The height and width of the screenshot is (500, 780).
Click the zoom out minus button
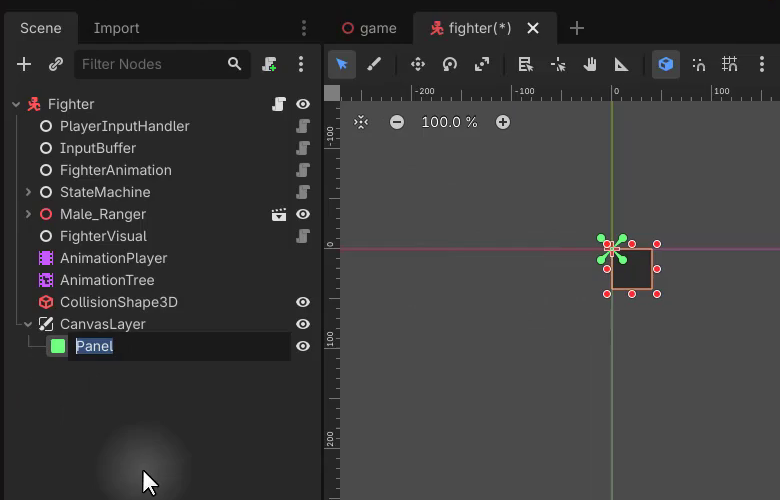[397, 122]
